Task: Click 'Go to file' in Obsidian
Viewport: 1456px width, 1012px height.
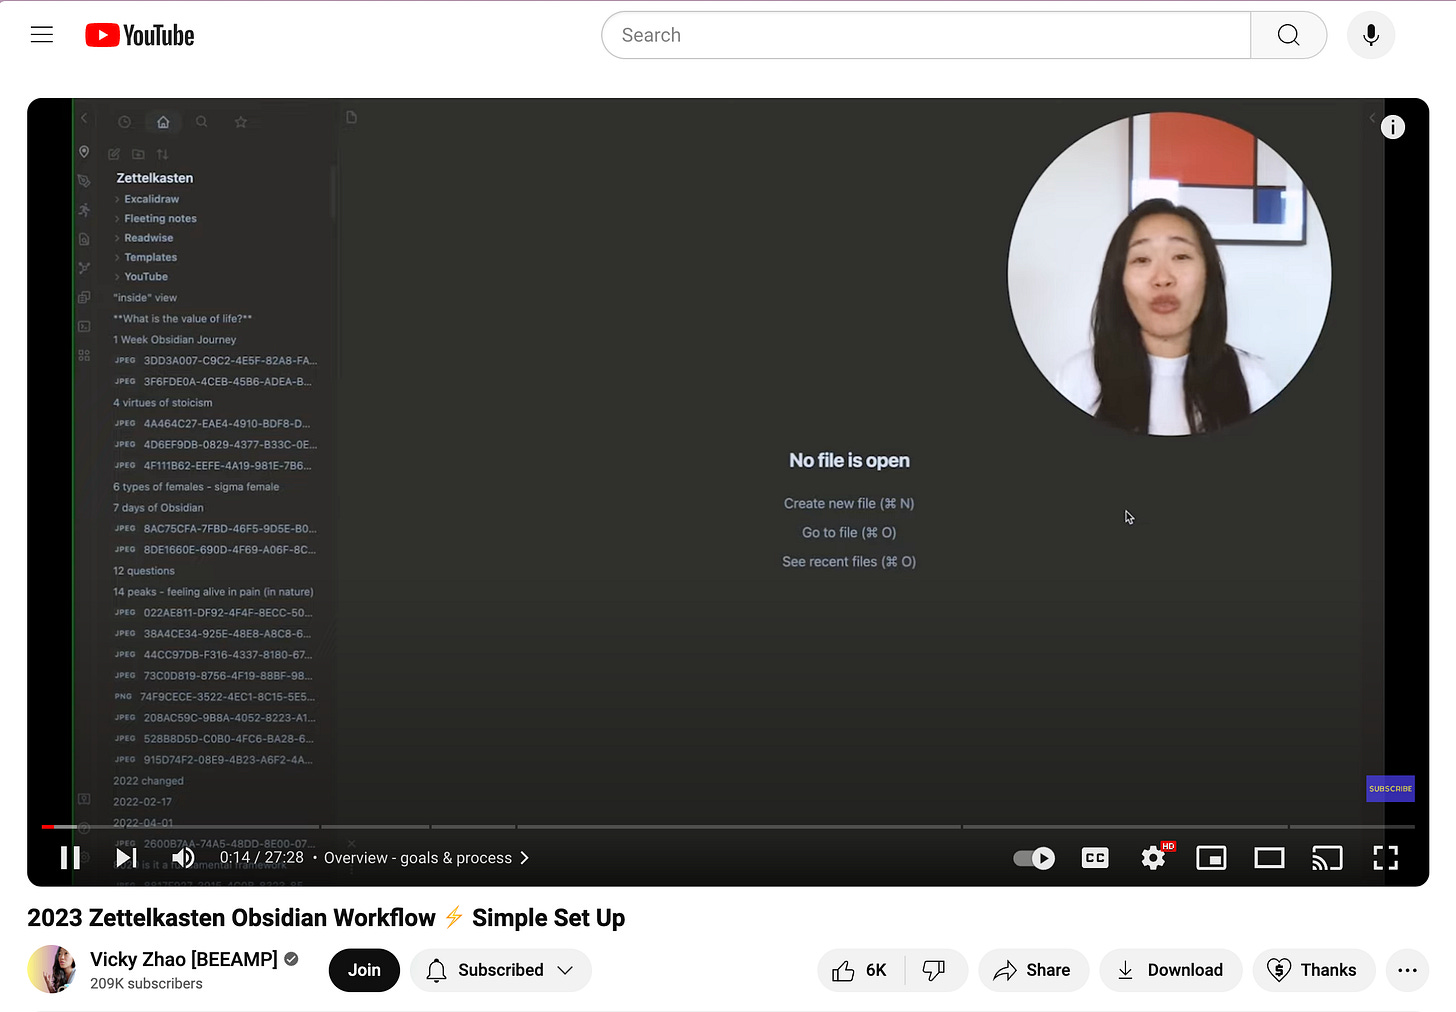Action: coord(849,532)
